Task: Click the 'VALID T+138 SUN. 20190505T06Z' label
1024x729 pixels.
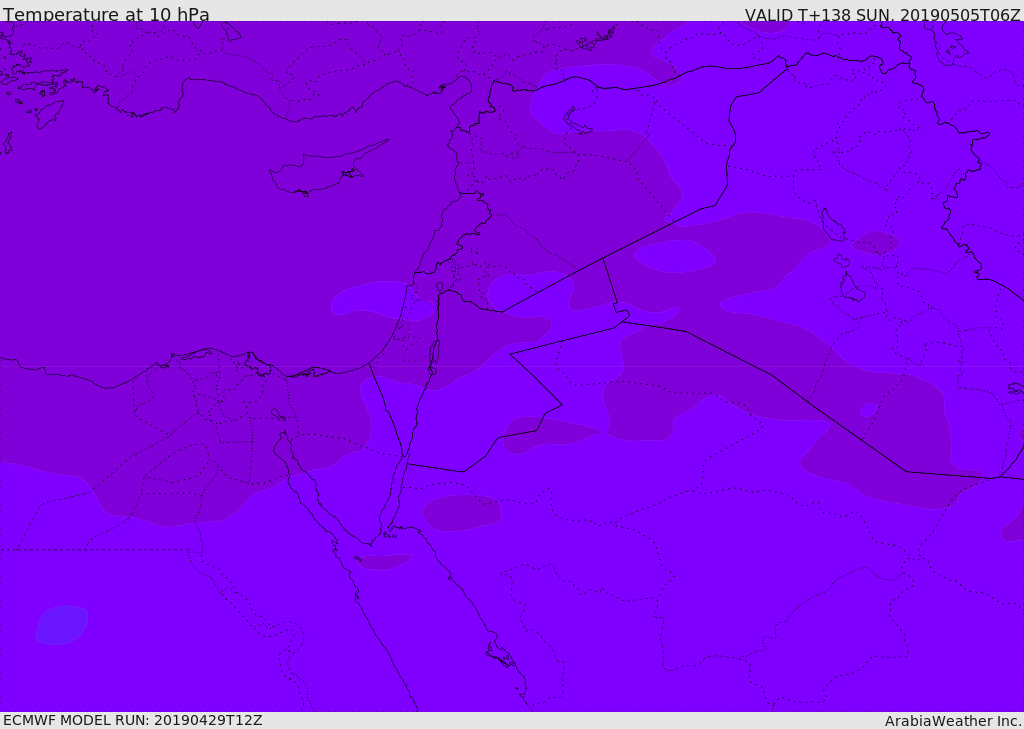Action: [x=882, y=15]
